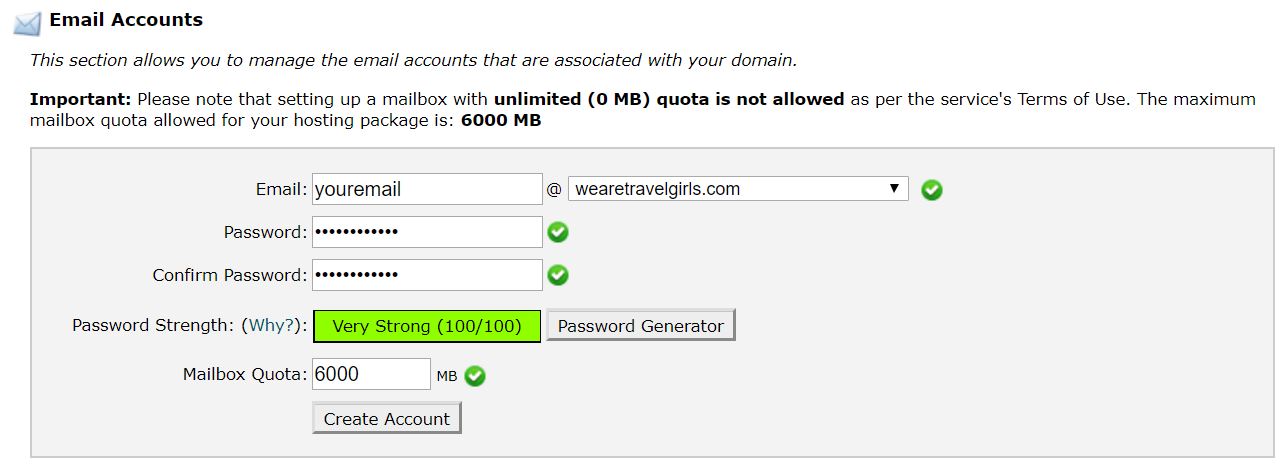Click the green checkmark next to Password field
The height and width of the screenshot is (469, 1288).
pos(558,232)
